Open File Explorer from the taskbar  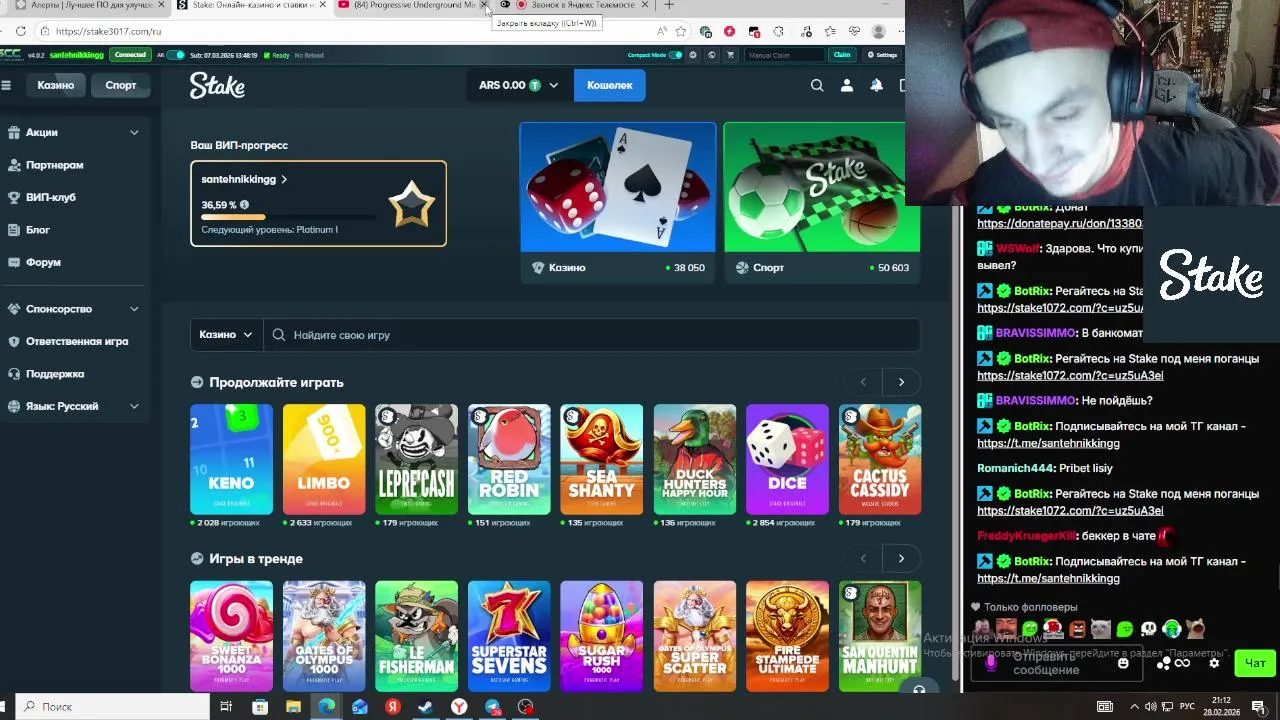tap(293, 707)
